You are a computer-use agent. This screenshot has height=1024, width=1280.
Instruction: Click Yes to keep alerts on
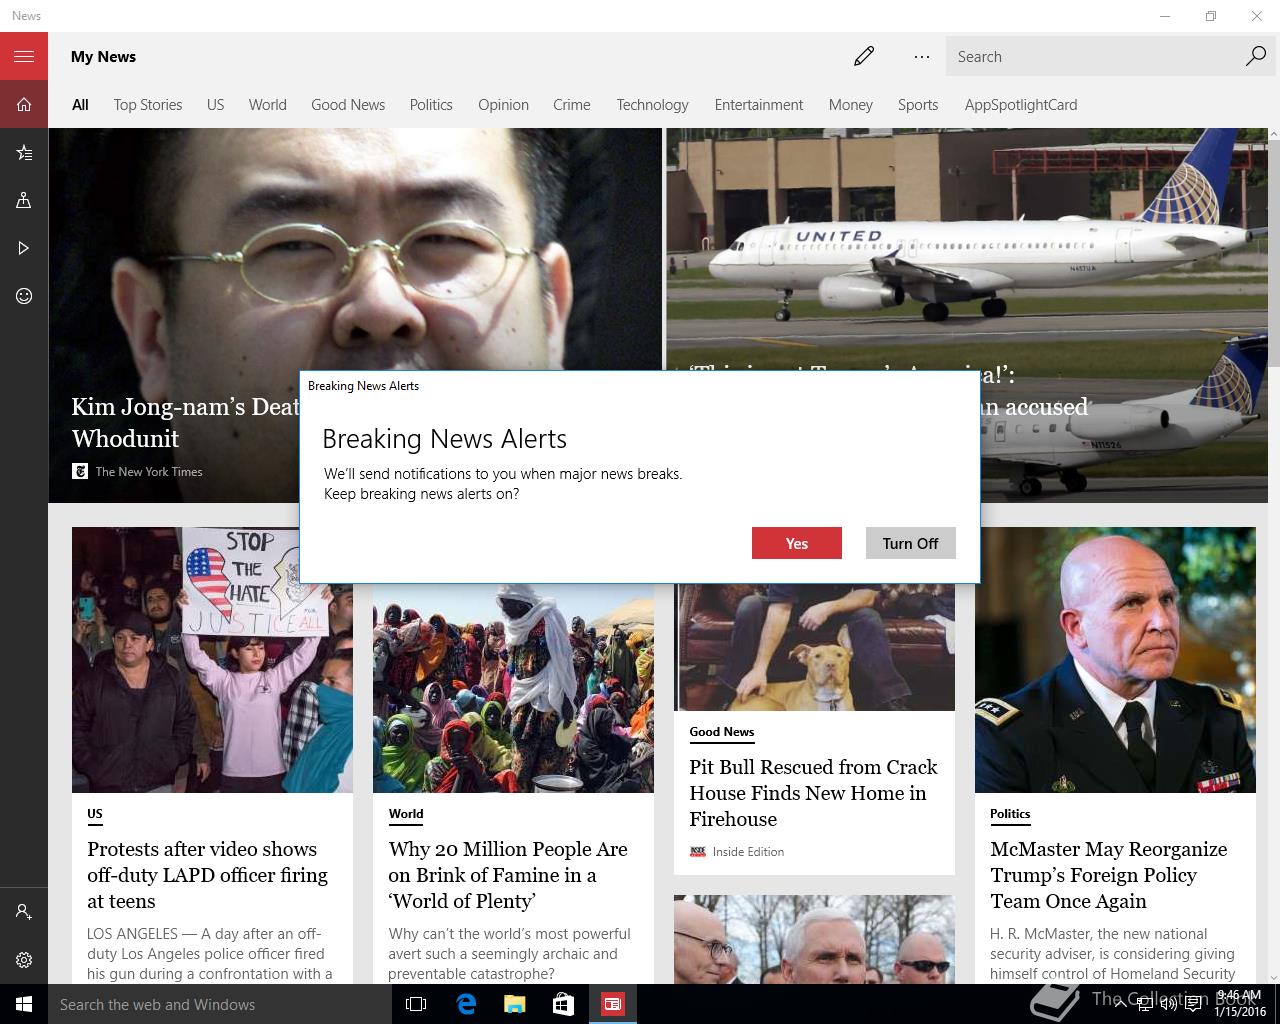(797, 543)
